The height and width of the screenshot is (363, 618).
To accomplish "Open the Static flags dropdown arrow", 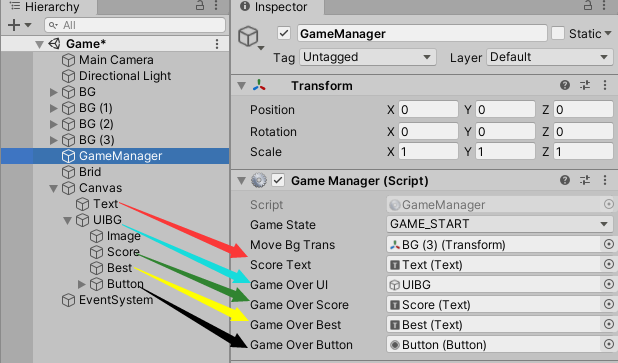I will (608, 33).
